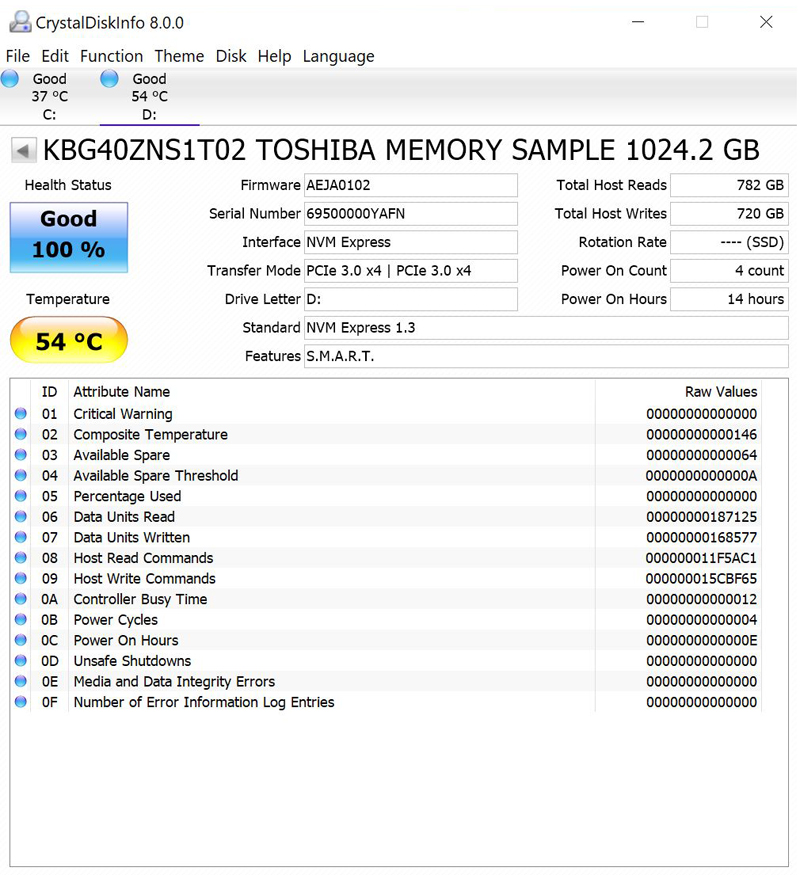Click the Good 100 % health status button
The width and height of the screenshot is (800, 875).
pyautogui.click(x=69, y=237)
